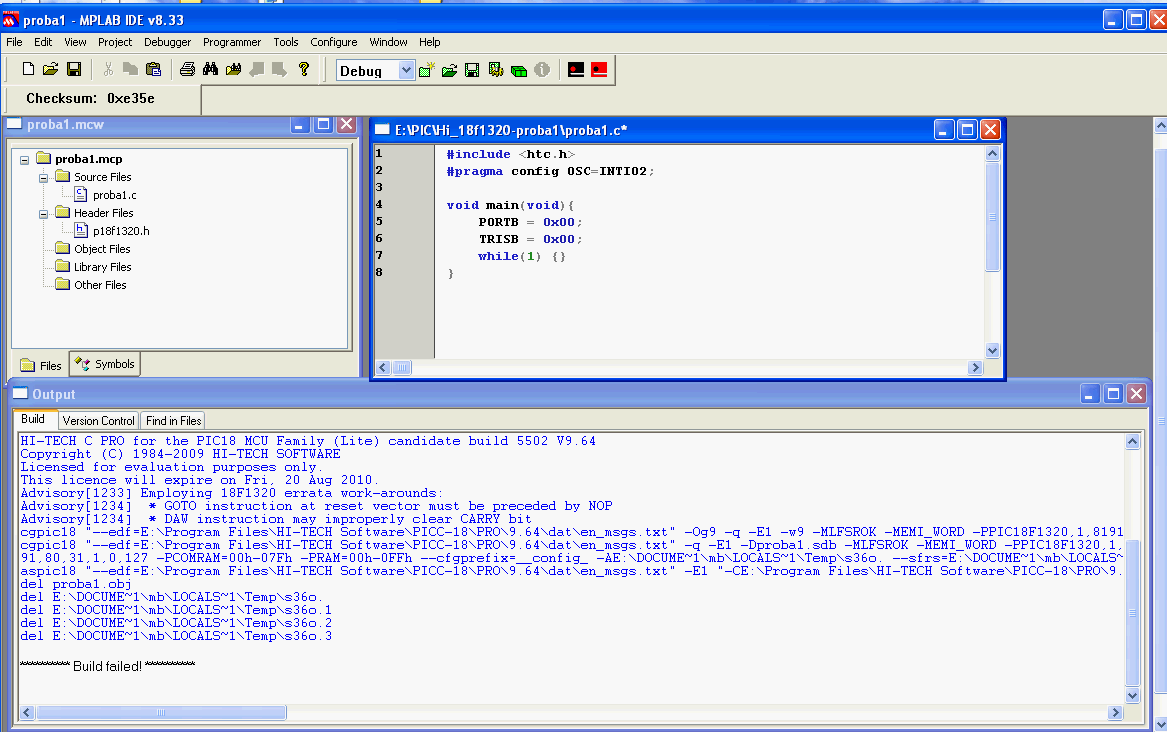Screen dimensions: 1167x732
Task: Click the New Project icon beside the Debug dropdown
Action: coord(426,70)
